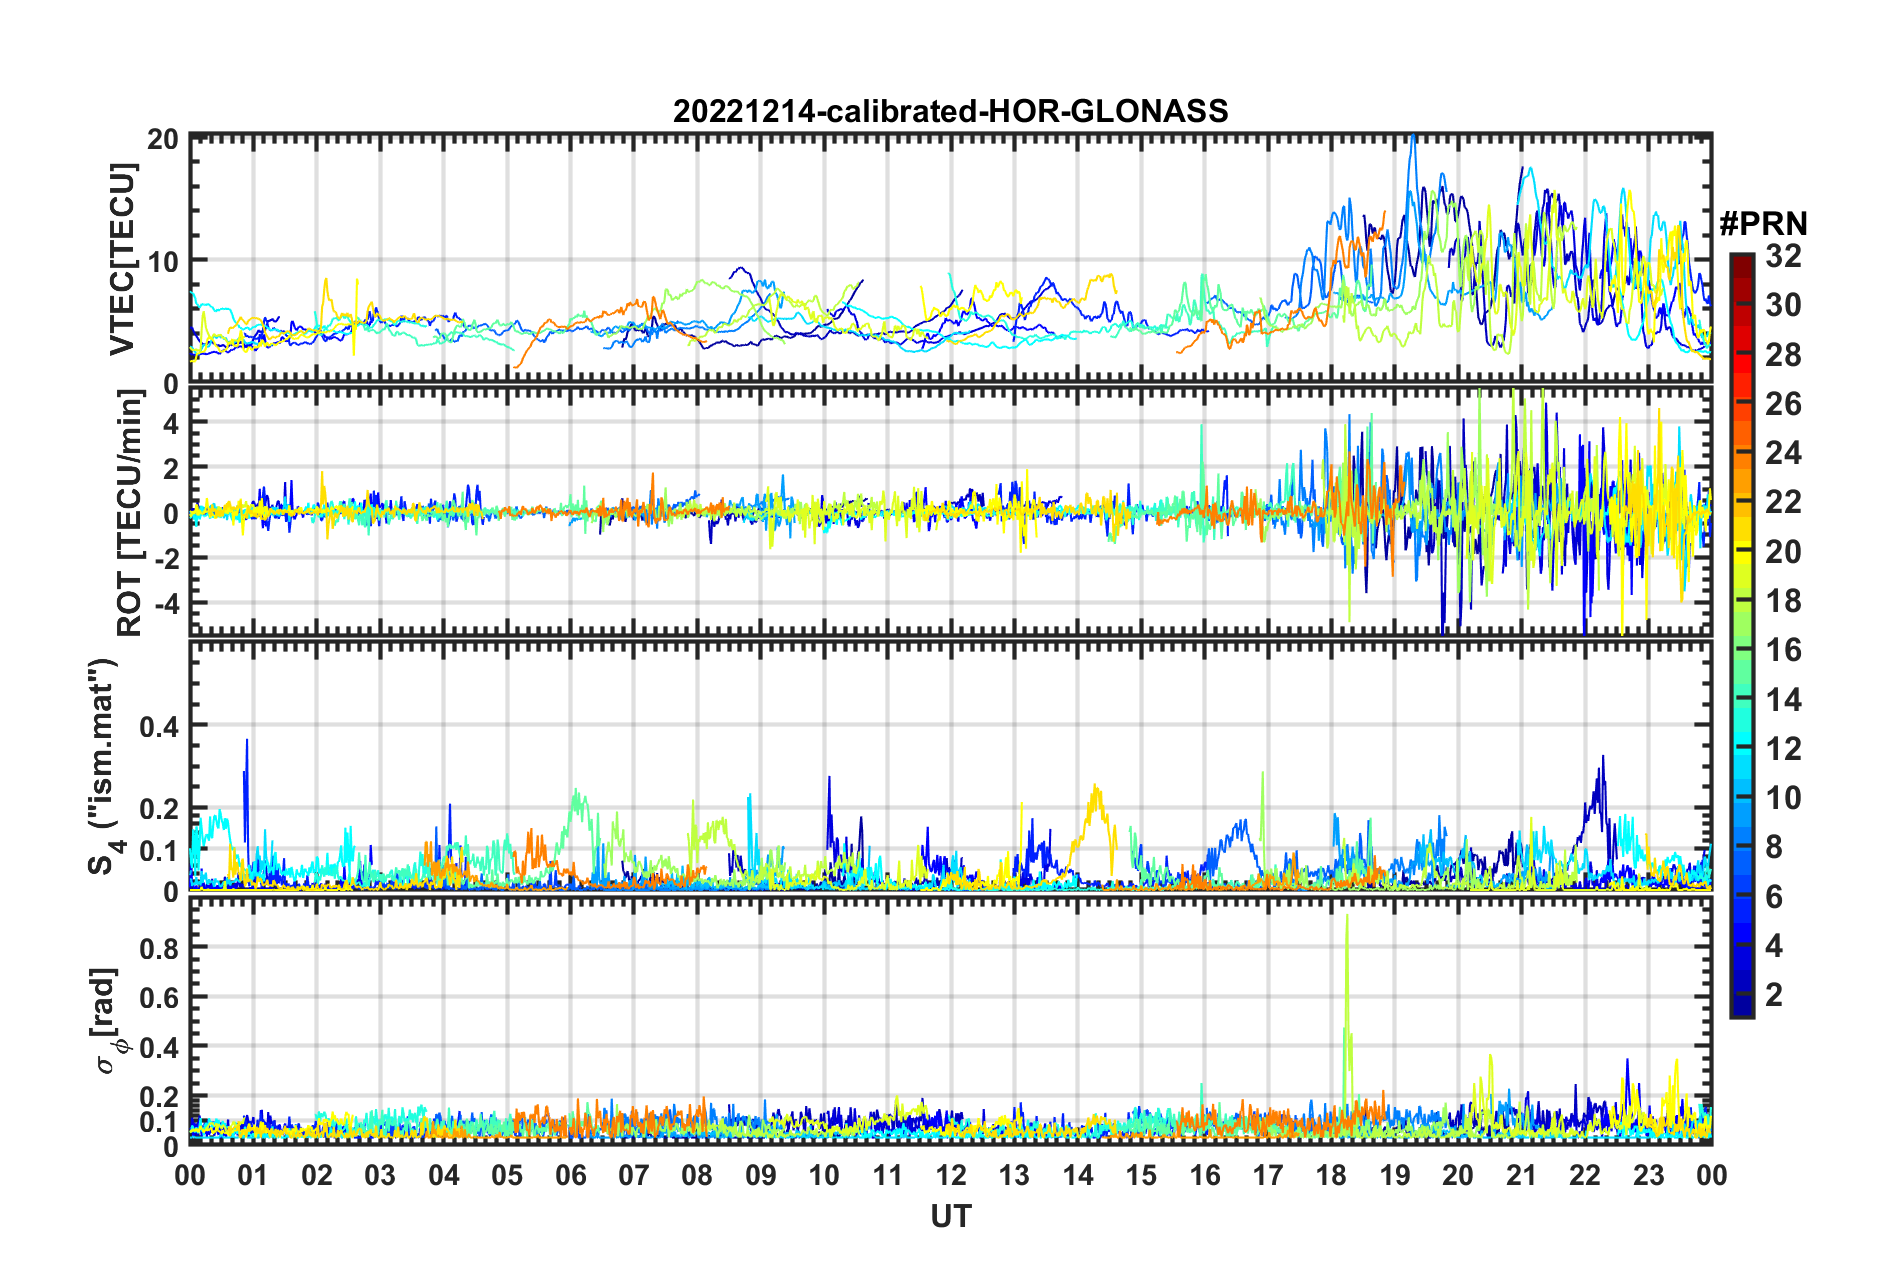Click the plot title 20221214-calibrated-HOR-GLONASS
The image size is (1902, 1272).
click(x=950, y=110)
